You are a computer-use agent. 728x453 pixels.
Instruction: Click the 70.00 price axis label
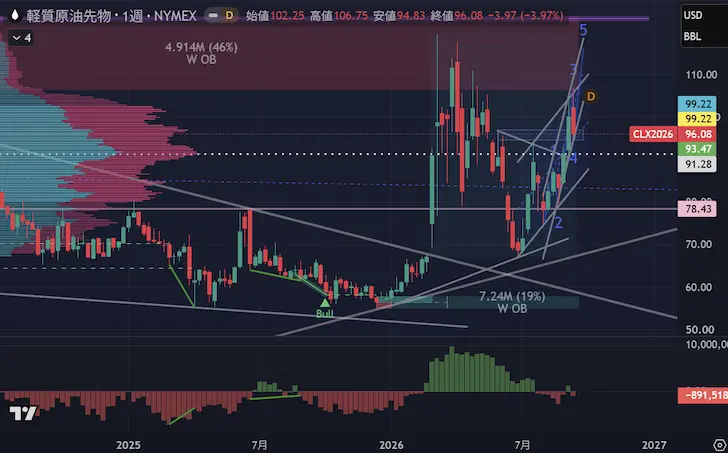pyautogui.click(x=698, y=244)
